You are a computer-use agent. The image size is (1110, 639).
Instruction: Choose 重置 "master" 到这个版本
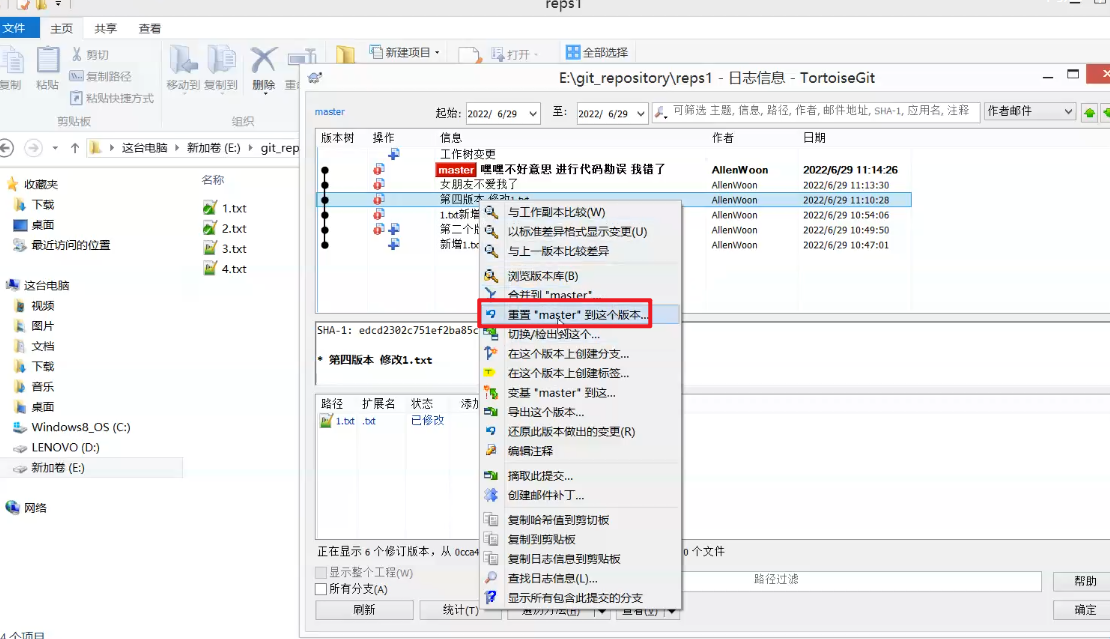(x=579, y=315)
